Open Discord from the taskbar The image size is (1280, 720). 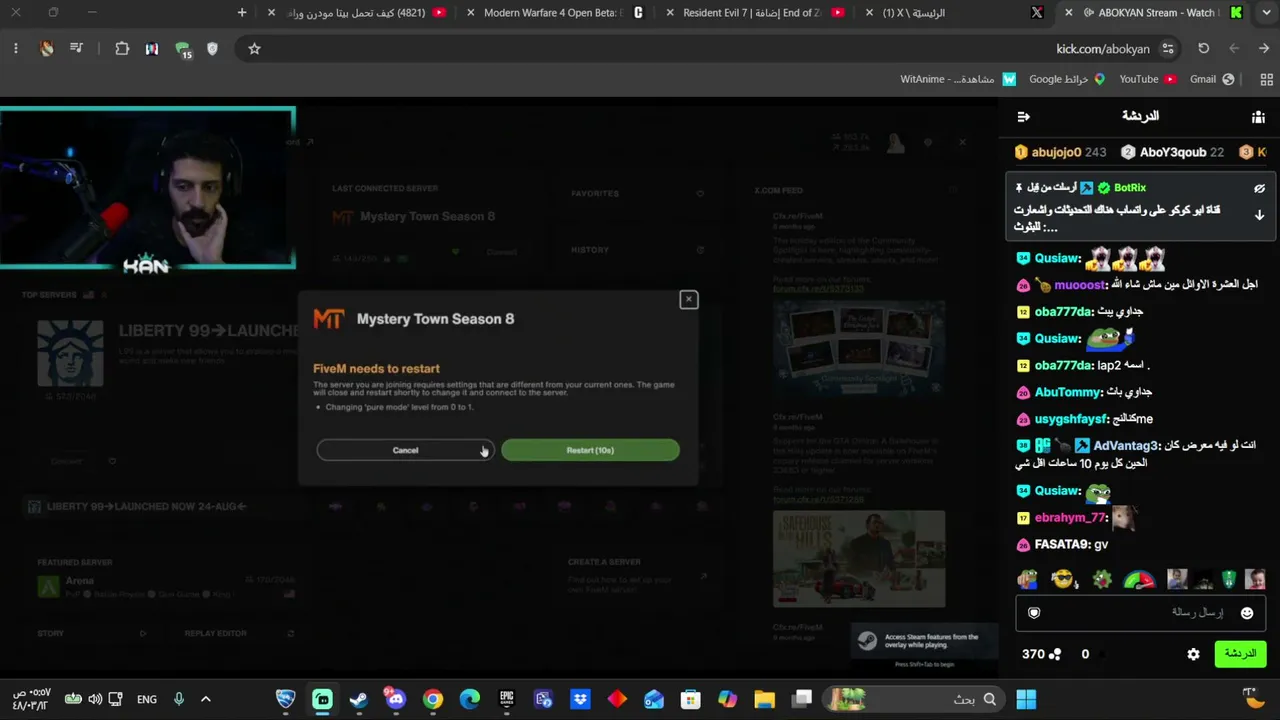[x=396, y=699]
